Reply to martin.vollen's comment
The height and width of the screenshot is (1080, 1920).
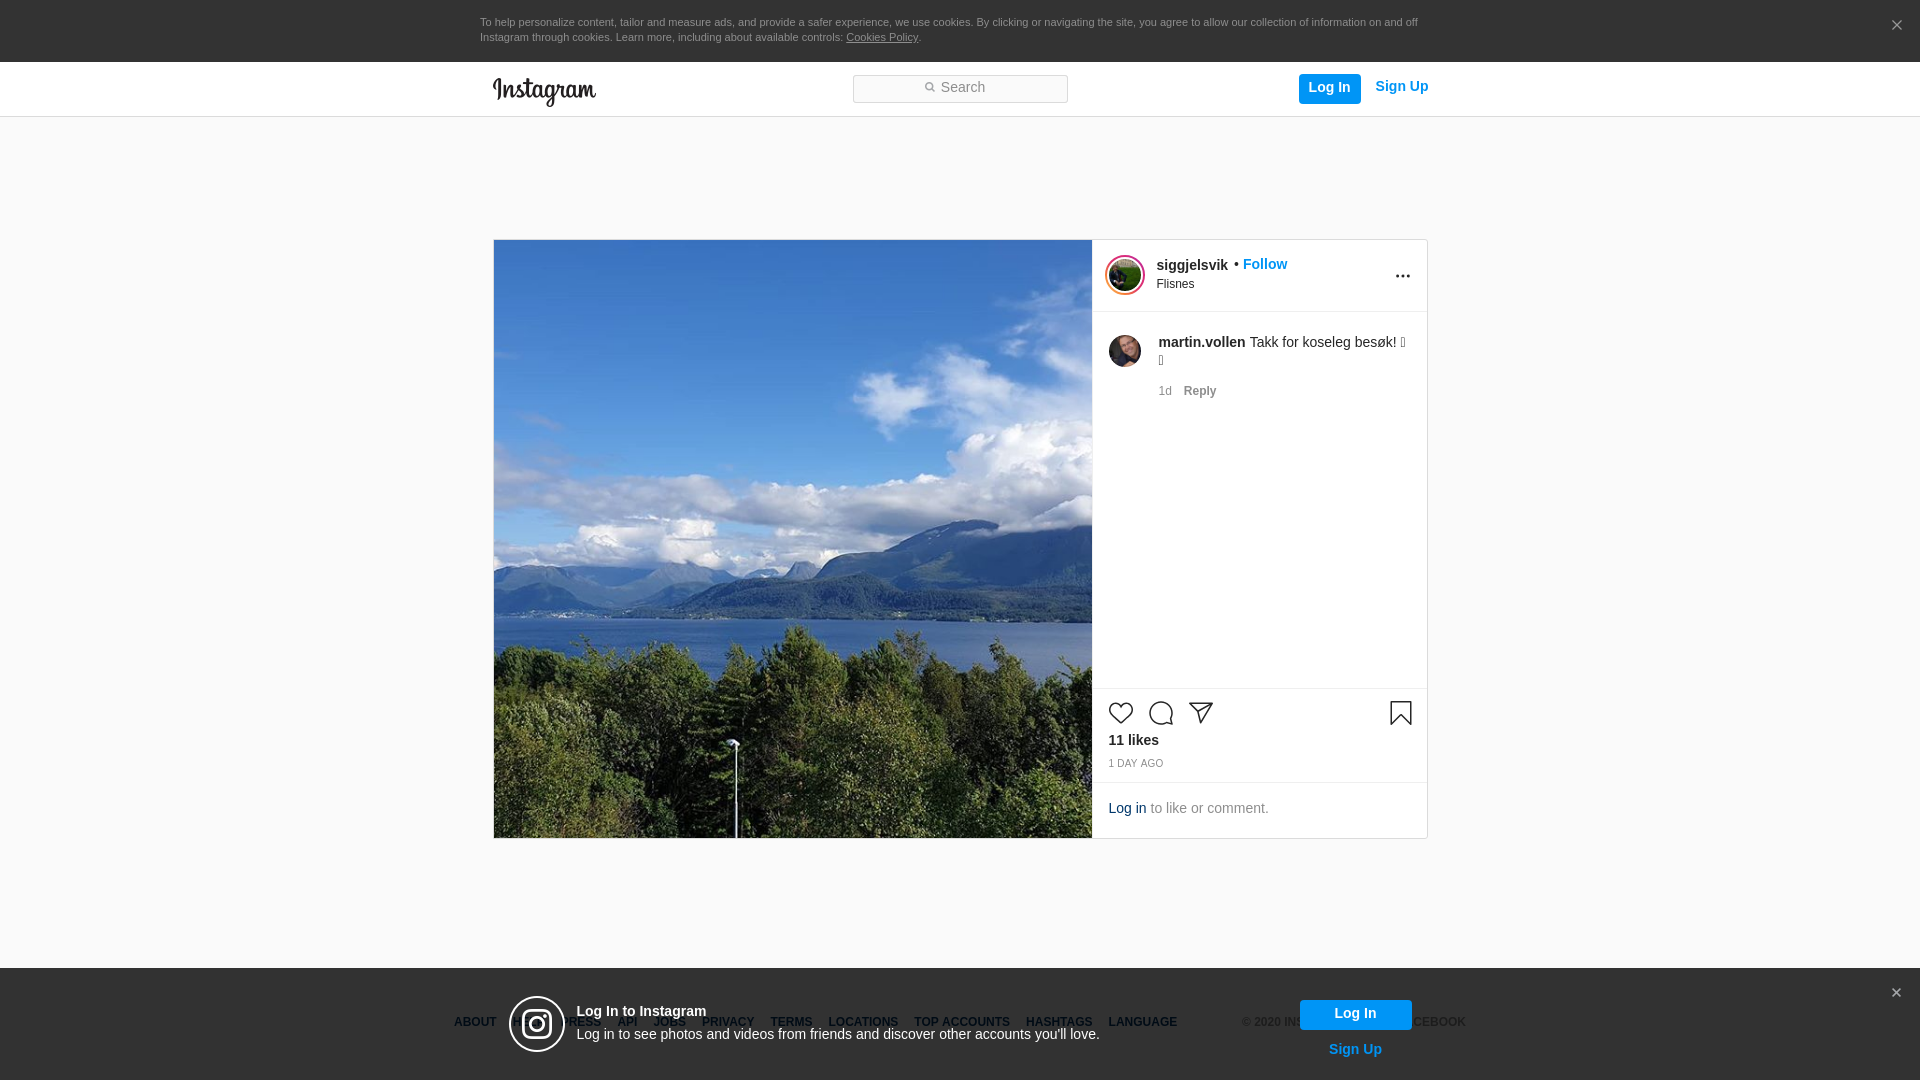click(x=1199, y=391)
